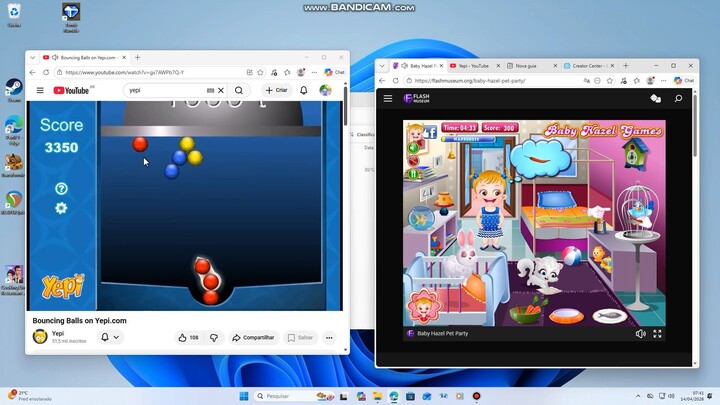
Task: Click the YouTube search magnifier button
Action: tap(239, 90)
